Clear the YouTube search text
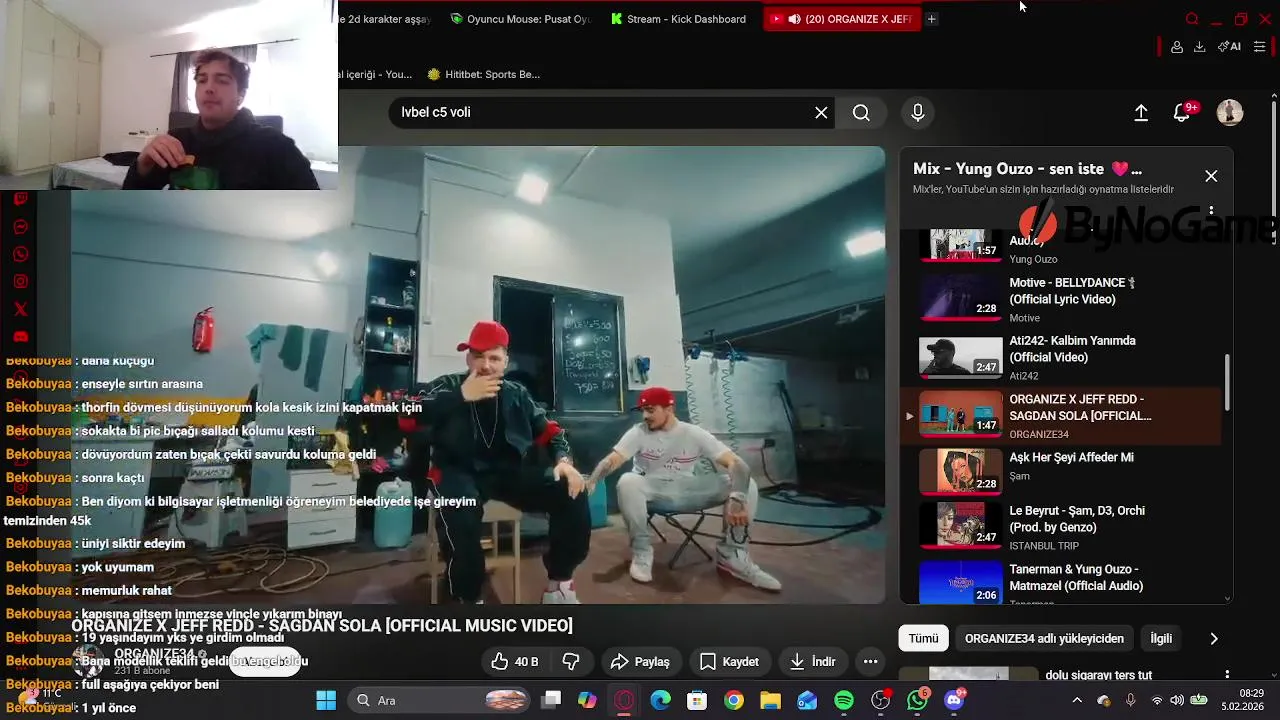The image size is (1280, 720). tap(821, 113)
